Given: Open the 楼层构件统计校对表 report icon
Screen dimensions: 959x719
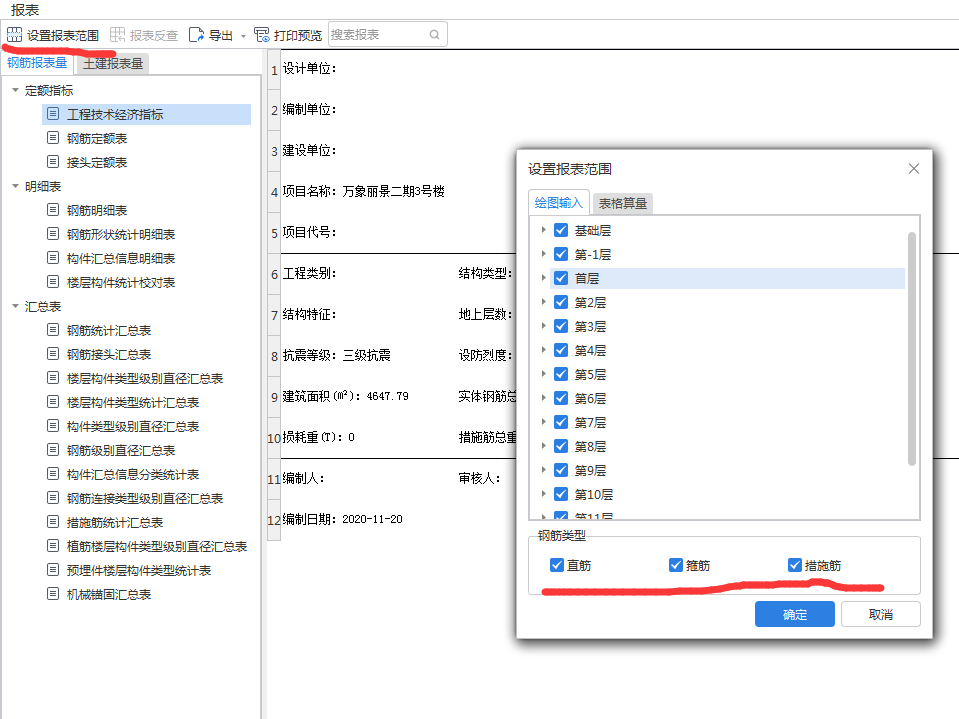Looking at the screenshot, I should (x=53, y=282).
